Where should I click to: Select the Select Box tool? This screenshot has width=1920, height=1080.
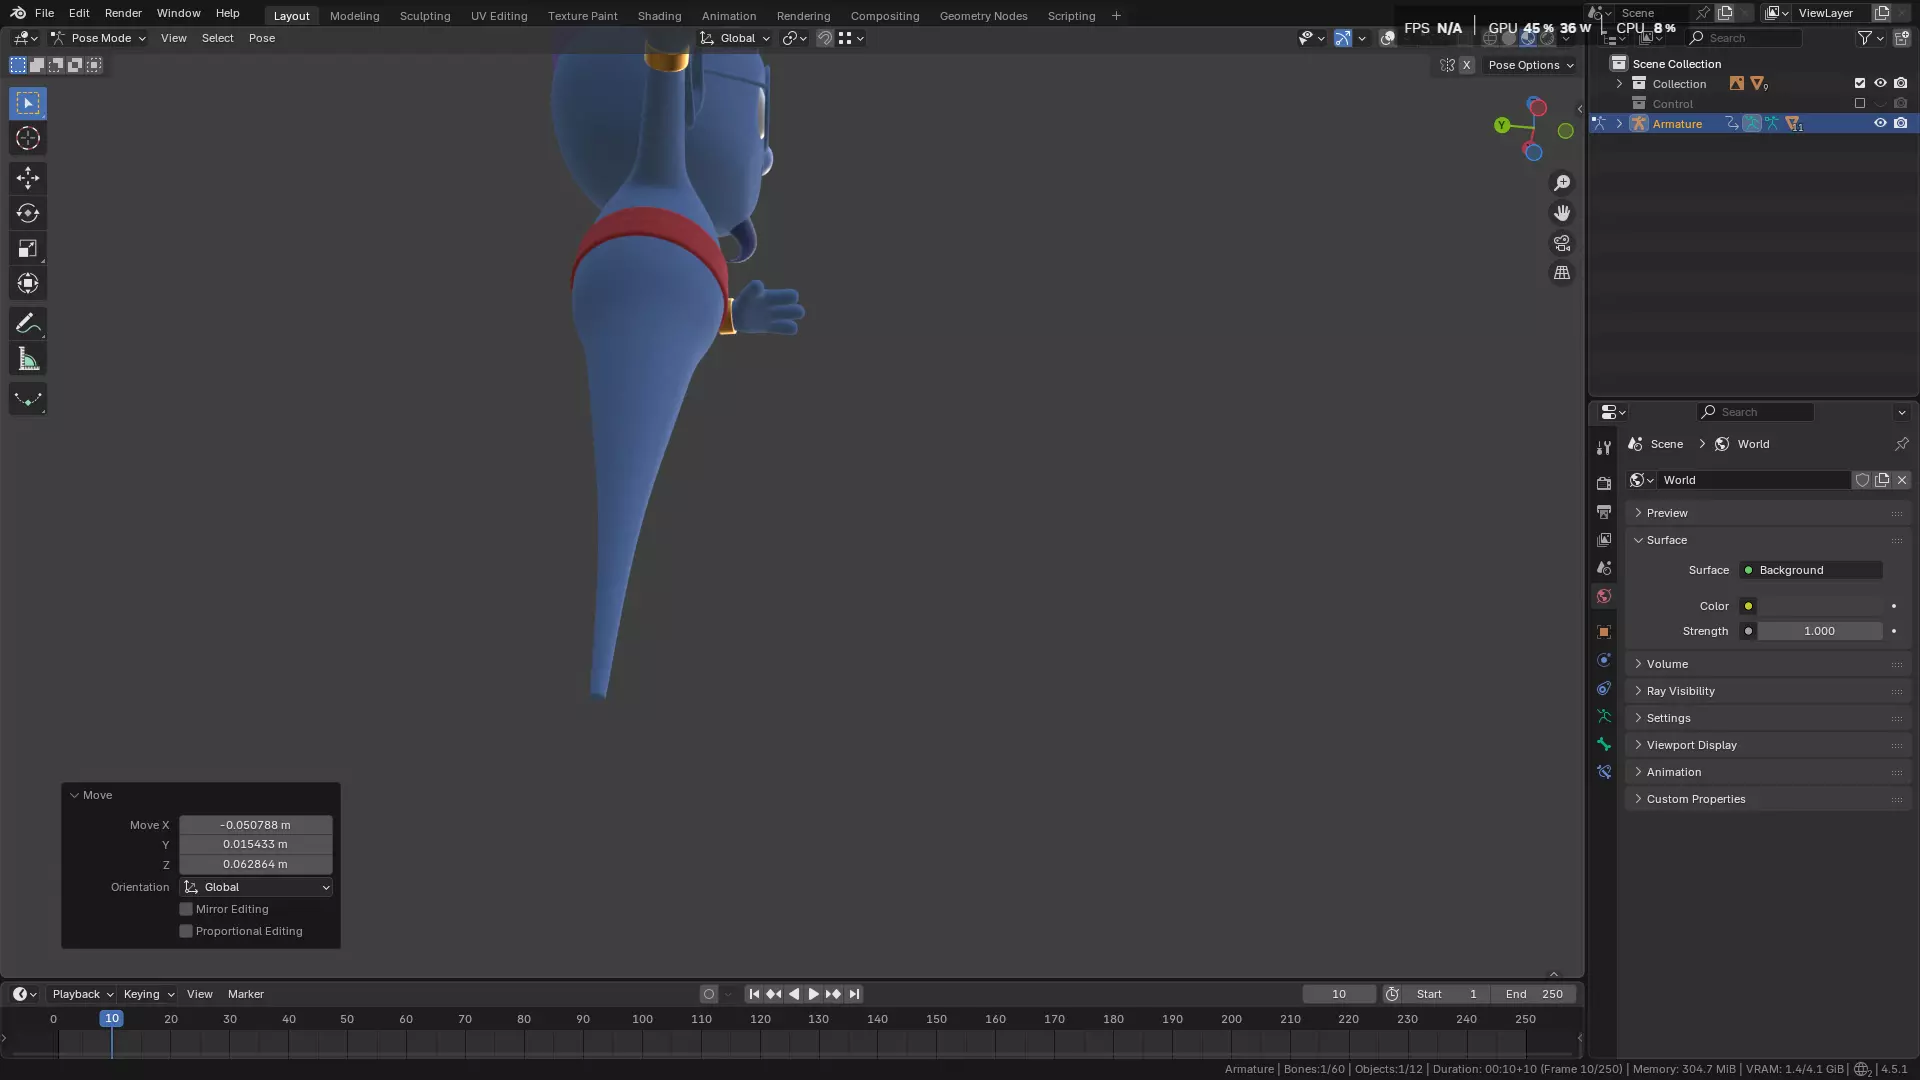(28, 103)
